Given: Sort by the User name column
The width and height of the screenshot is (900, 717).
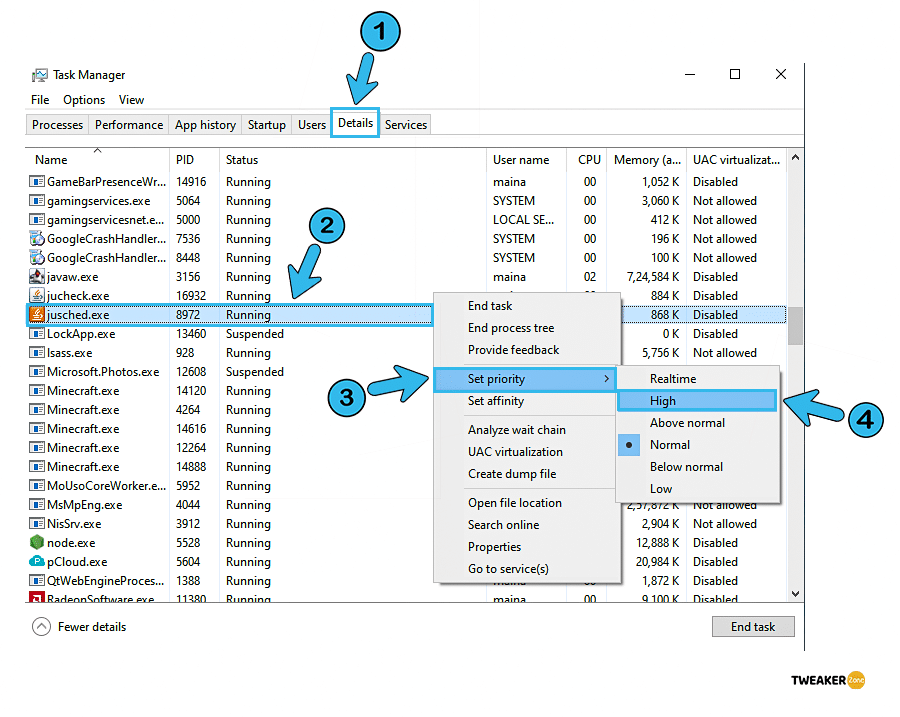Looking at the screenshot, I should [x=526, y=160].
